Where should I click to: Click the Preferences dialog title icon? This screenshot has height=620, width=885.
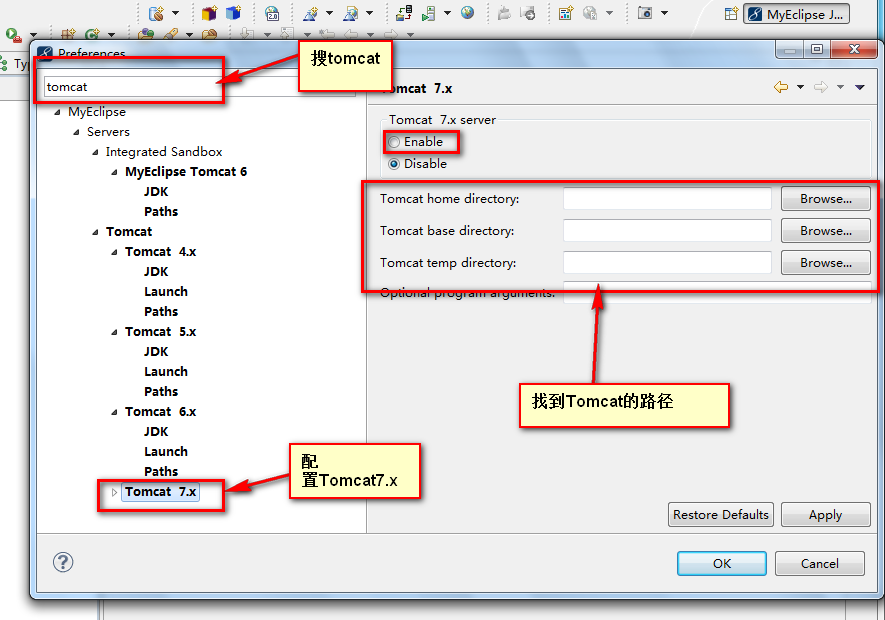pos(45,53)
